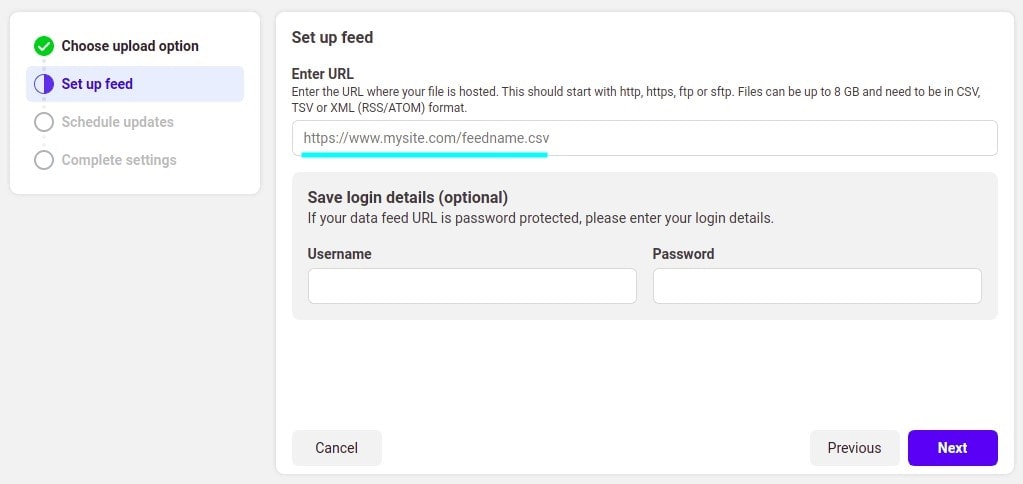Focus the feed URL input field

(x=645, y=138)
